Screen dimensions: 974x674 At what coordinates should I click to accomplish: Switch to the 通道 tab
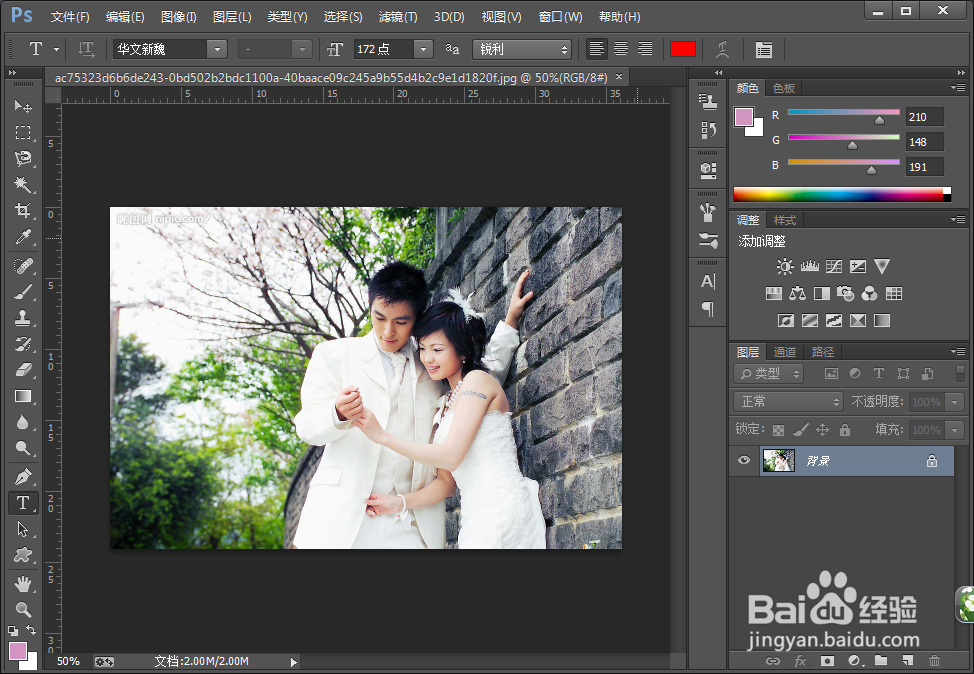[x=785, y=352]
